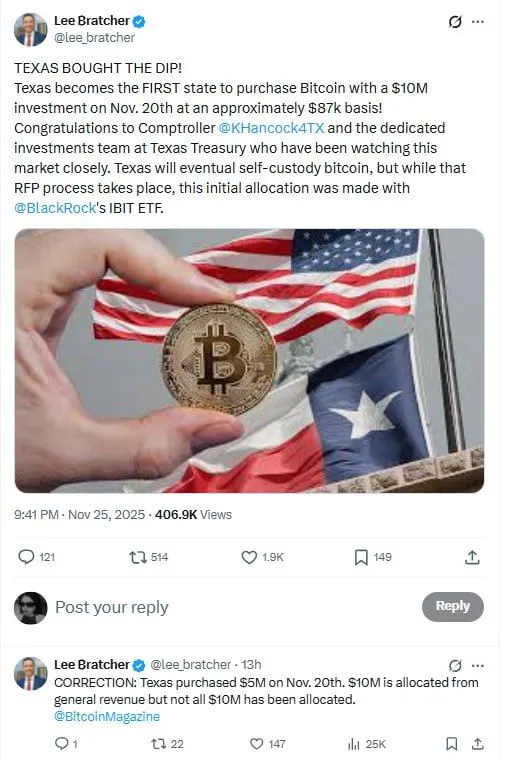Follow the @BitcoinMagazine mention link
Screen dimensions: 522x760
tap(107, 716)
